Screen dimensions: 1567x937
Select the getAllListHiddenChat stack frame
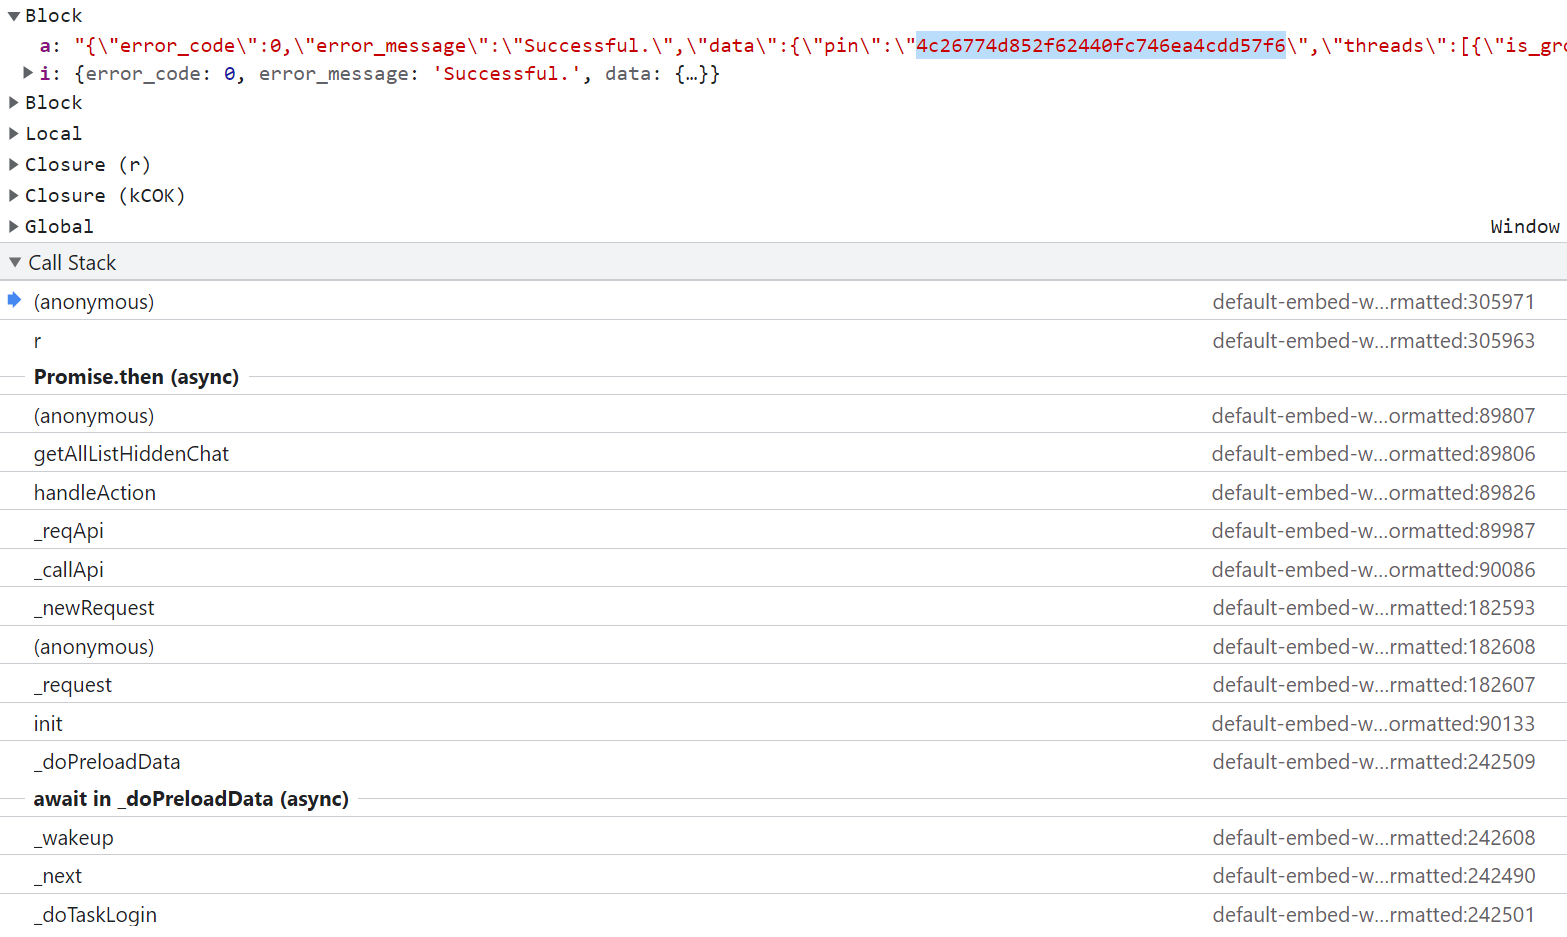pyautogui.click(x=131, y=454)
